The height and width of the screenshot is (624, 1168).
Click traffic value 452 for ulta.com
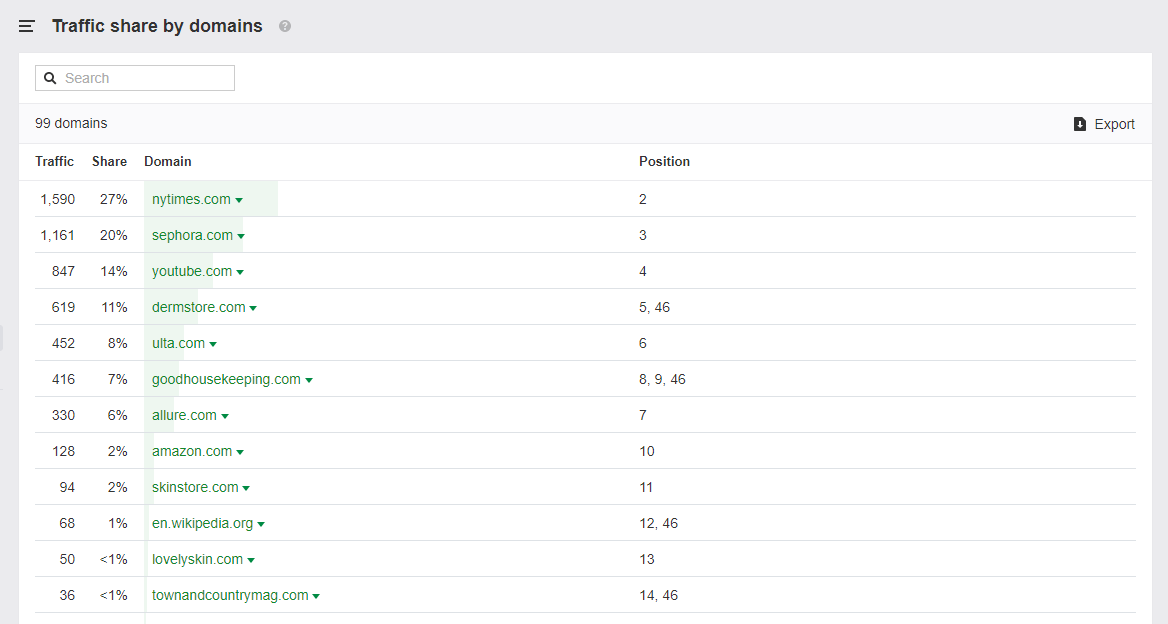pyautogui.click(x=63, y=343)
